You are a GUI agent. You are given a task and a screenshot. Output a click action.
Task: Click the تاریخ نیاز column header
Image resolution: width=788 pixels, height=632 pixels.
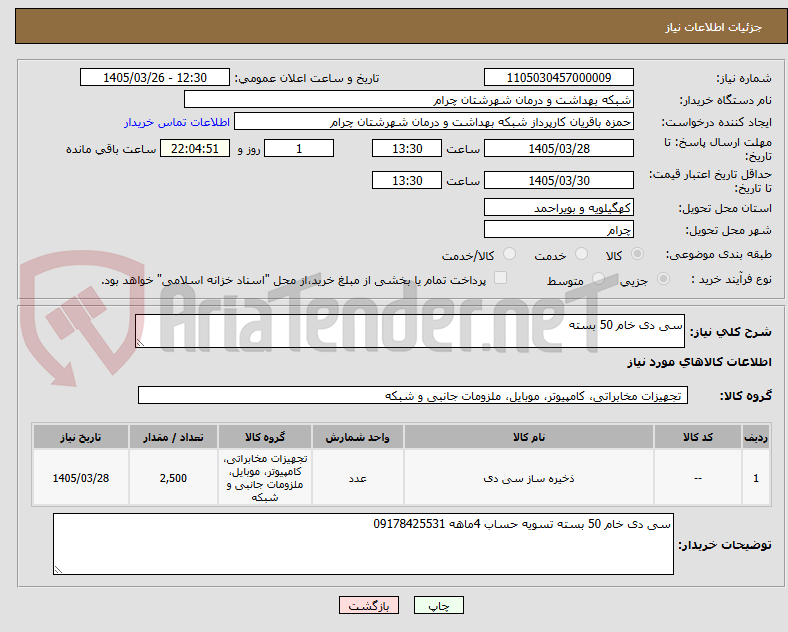(x=81, y=437)
